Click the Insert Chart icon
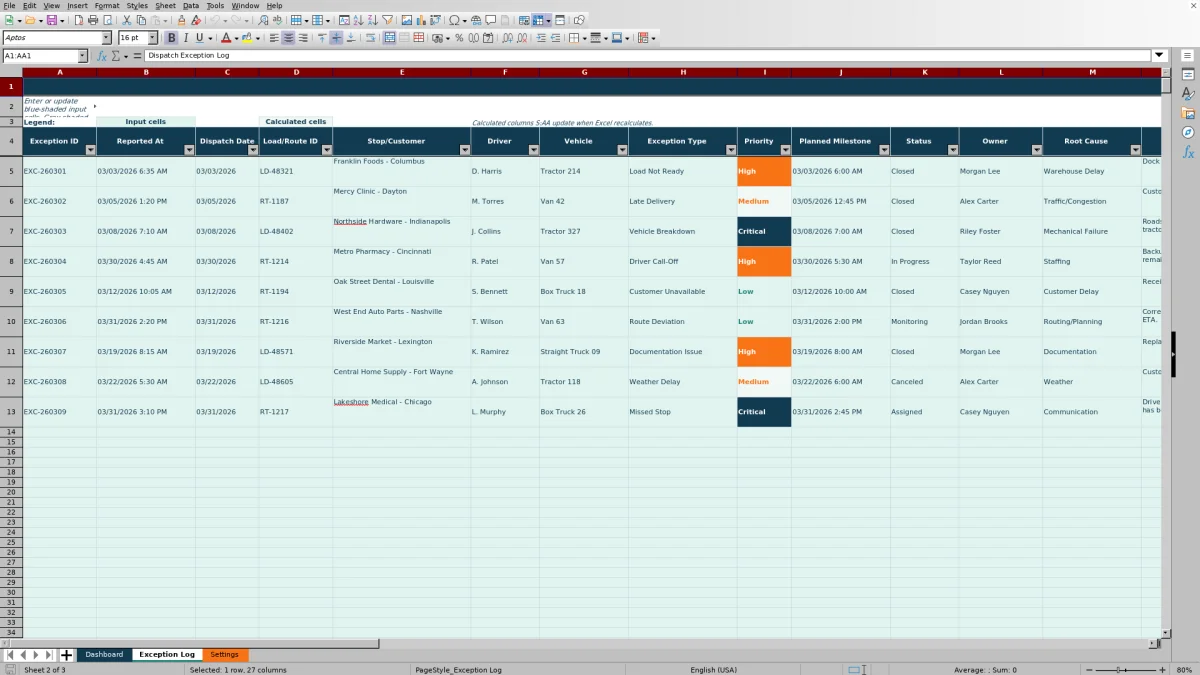This screenshot has width=1200, height=675. (421, 20)
